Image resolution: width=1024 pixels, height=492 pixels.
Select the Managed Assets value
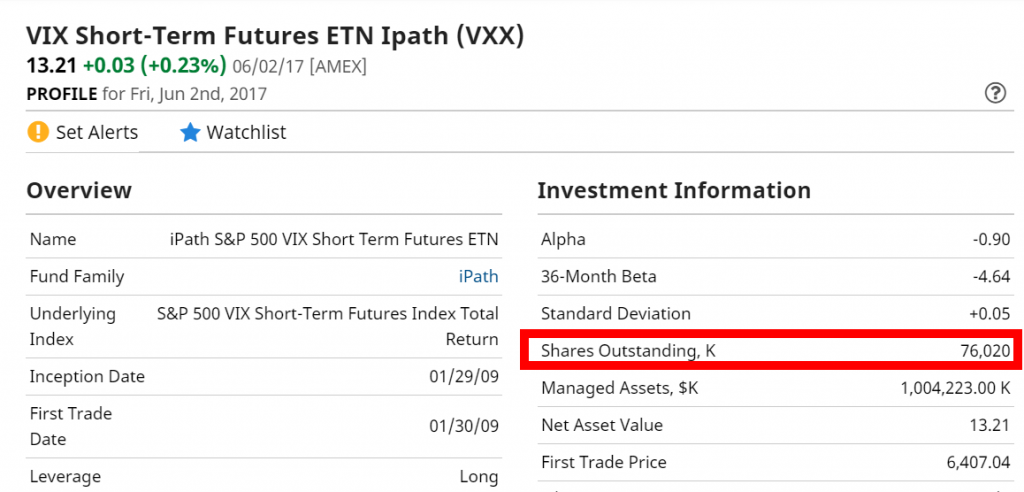[x=955, y=388]
